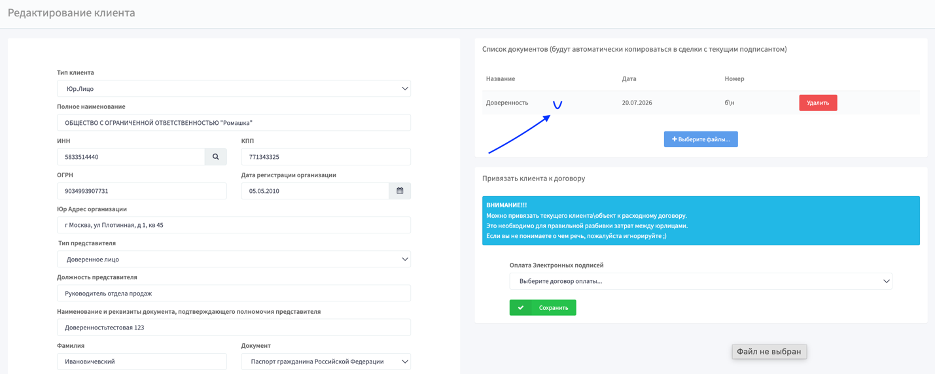Click into the Фамилия input field
The height and width of the screenshot is (374, 936).
(x=142, y=361)
